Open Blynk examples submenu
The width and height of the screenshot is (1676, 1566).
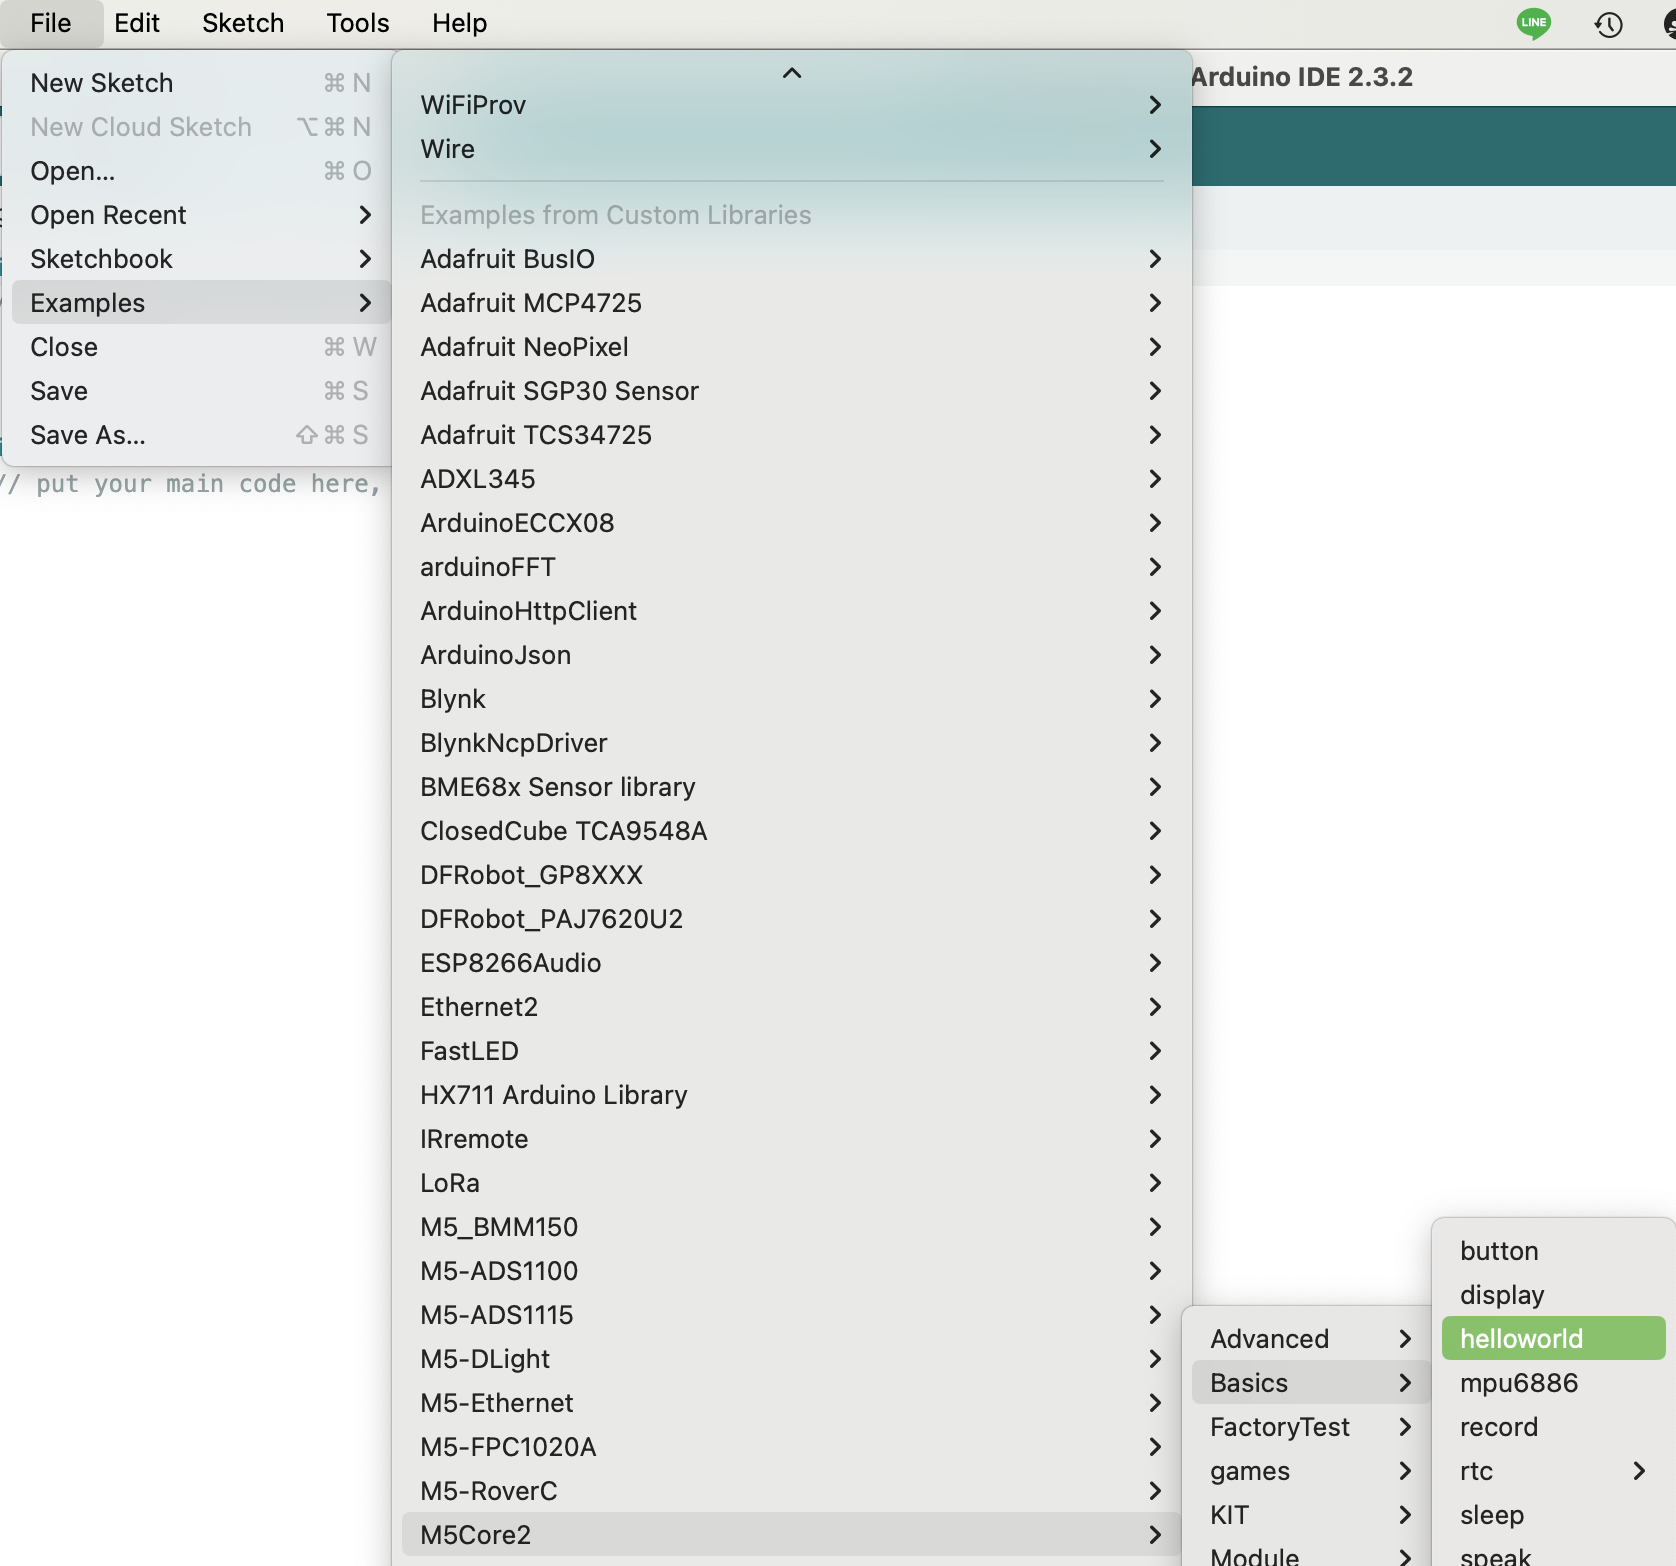(x=791, y=699)
